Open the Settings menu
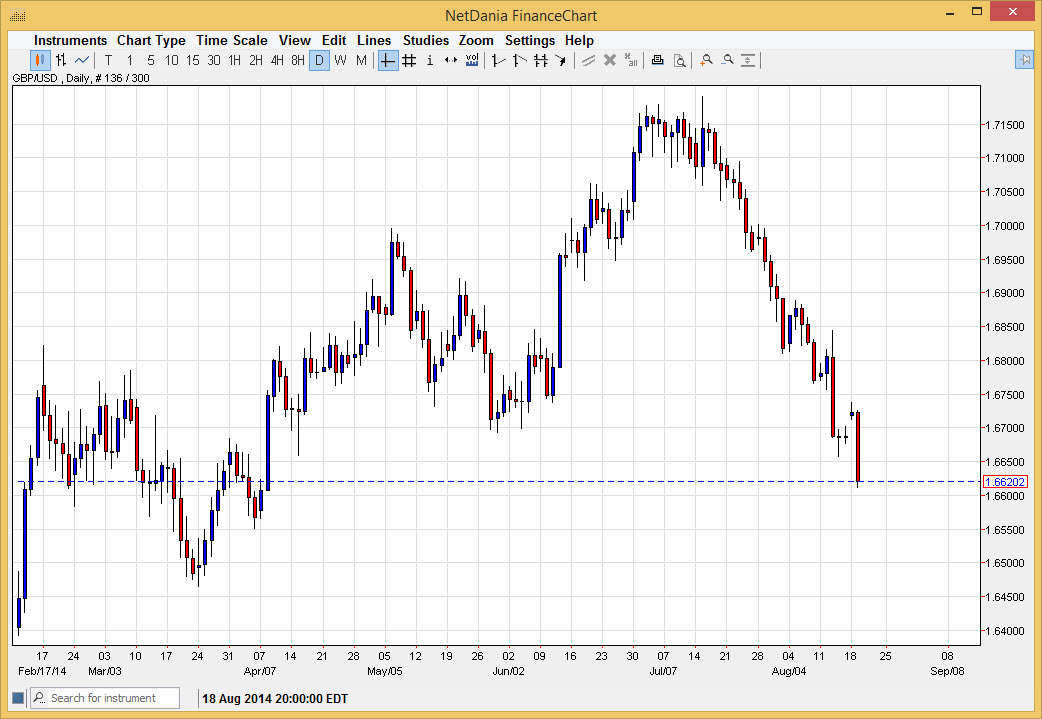Screen dimensions: 1042x719 click(529, 40)
